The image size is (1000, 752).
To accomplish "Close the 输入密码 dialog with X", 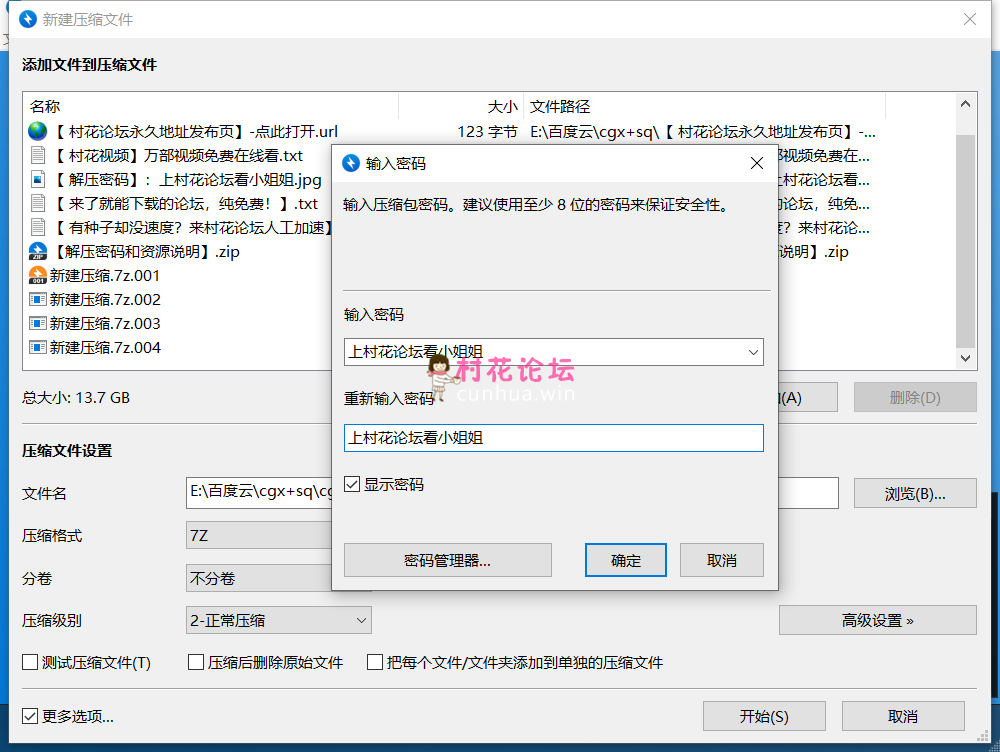I will tap(756, 163).
